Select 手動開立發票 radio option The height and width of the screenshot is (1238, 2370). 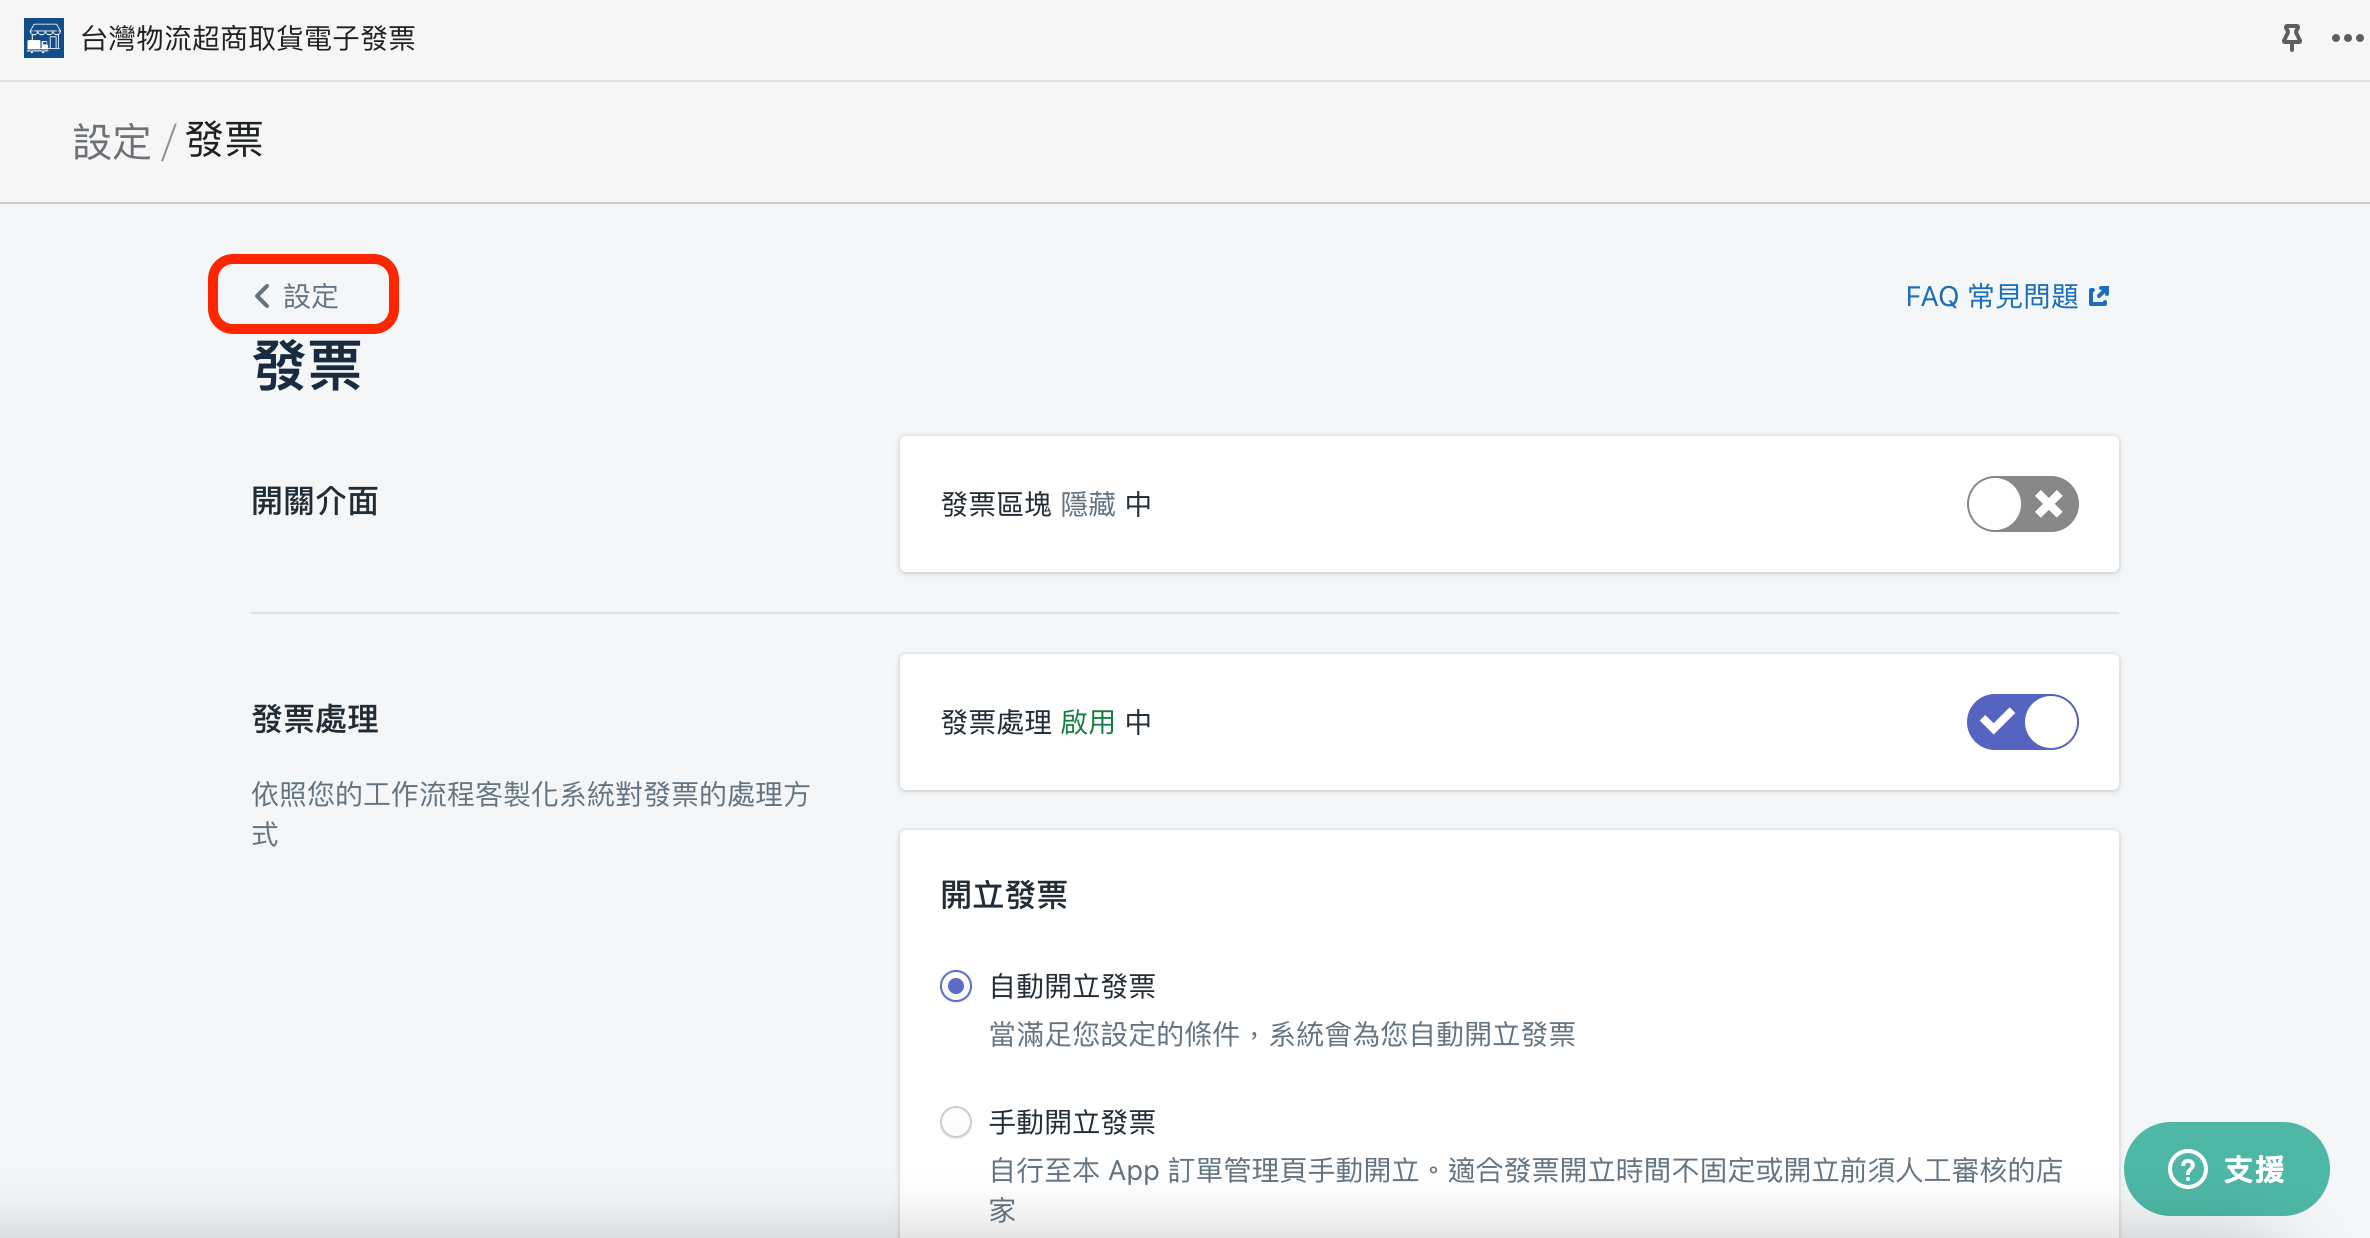pyautogui.click(x=956, y=1122)
